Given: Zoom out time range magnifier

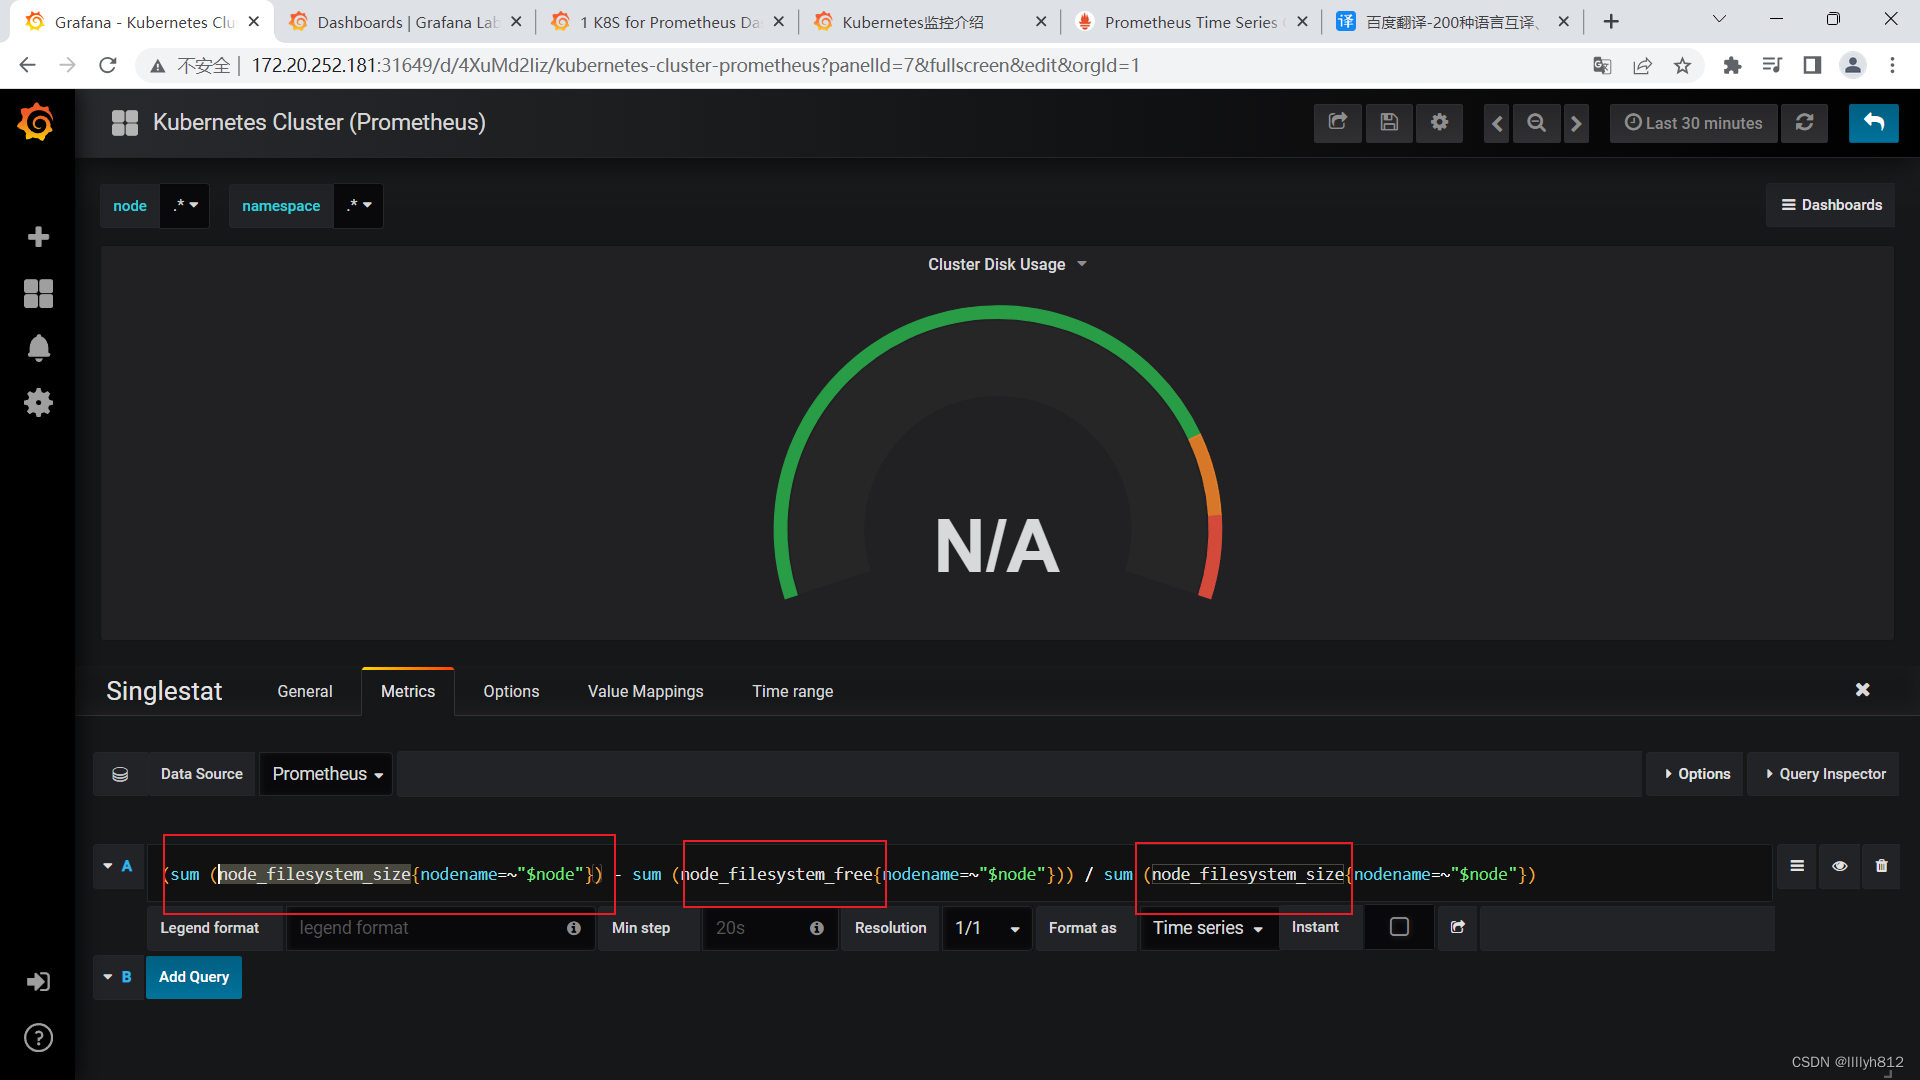Looking at the screenshot, I should (x=1536, y=123).
